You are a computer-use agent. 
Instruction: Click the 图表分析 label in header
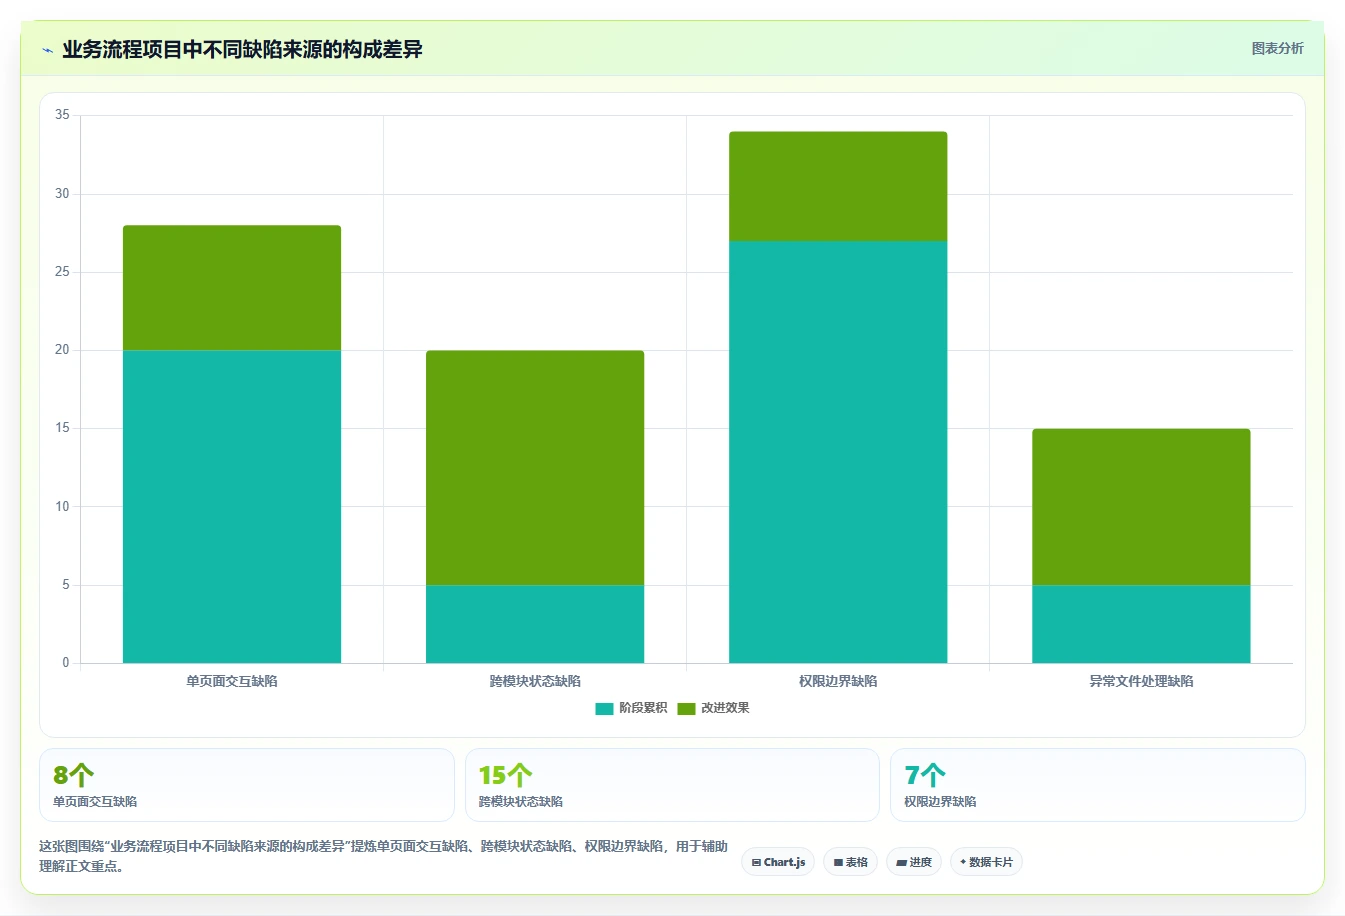(1277, 48)
